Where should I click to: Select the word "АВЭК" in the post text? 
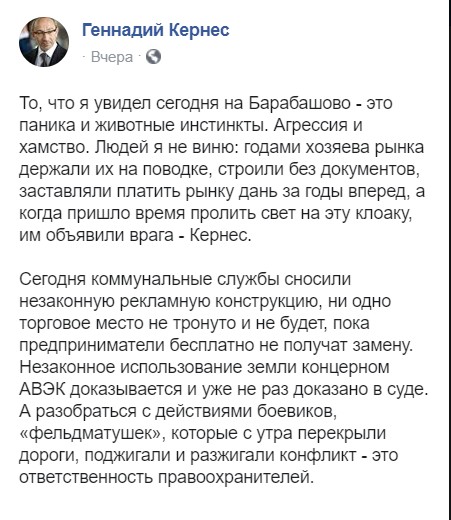click(x=43, y=389)
